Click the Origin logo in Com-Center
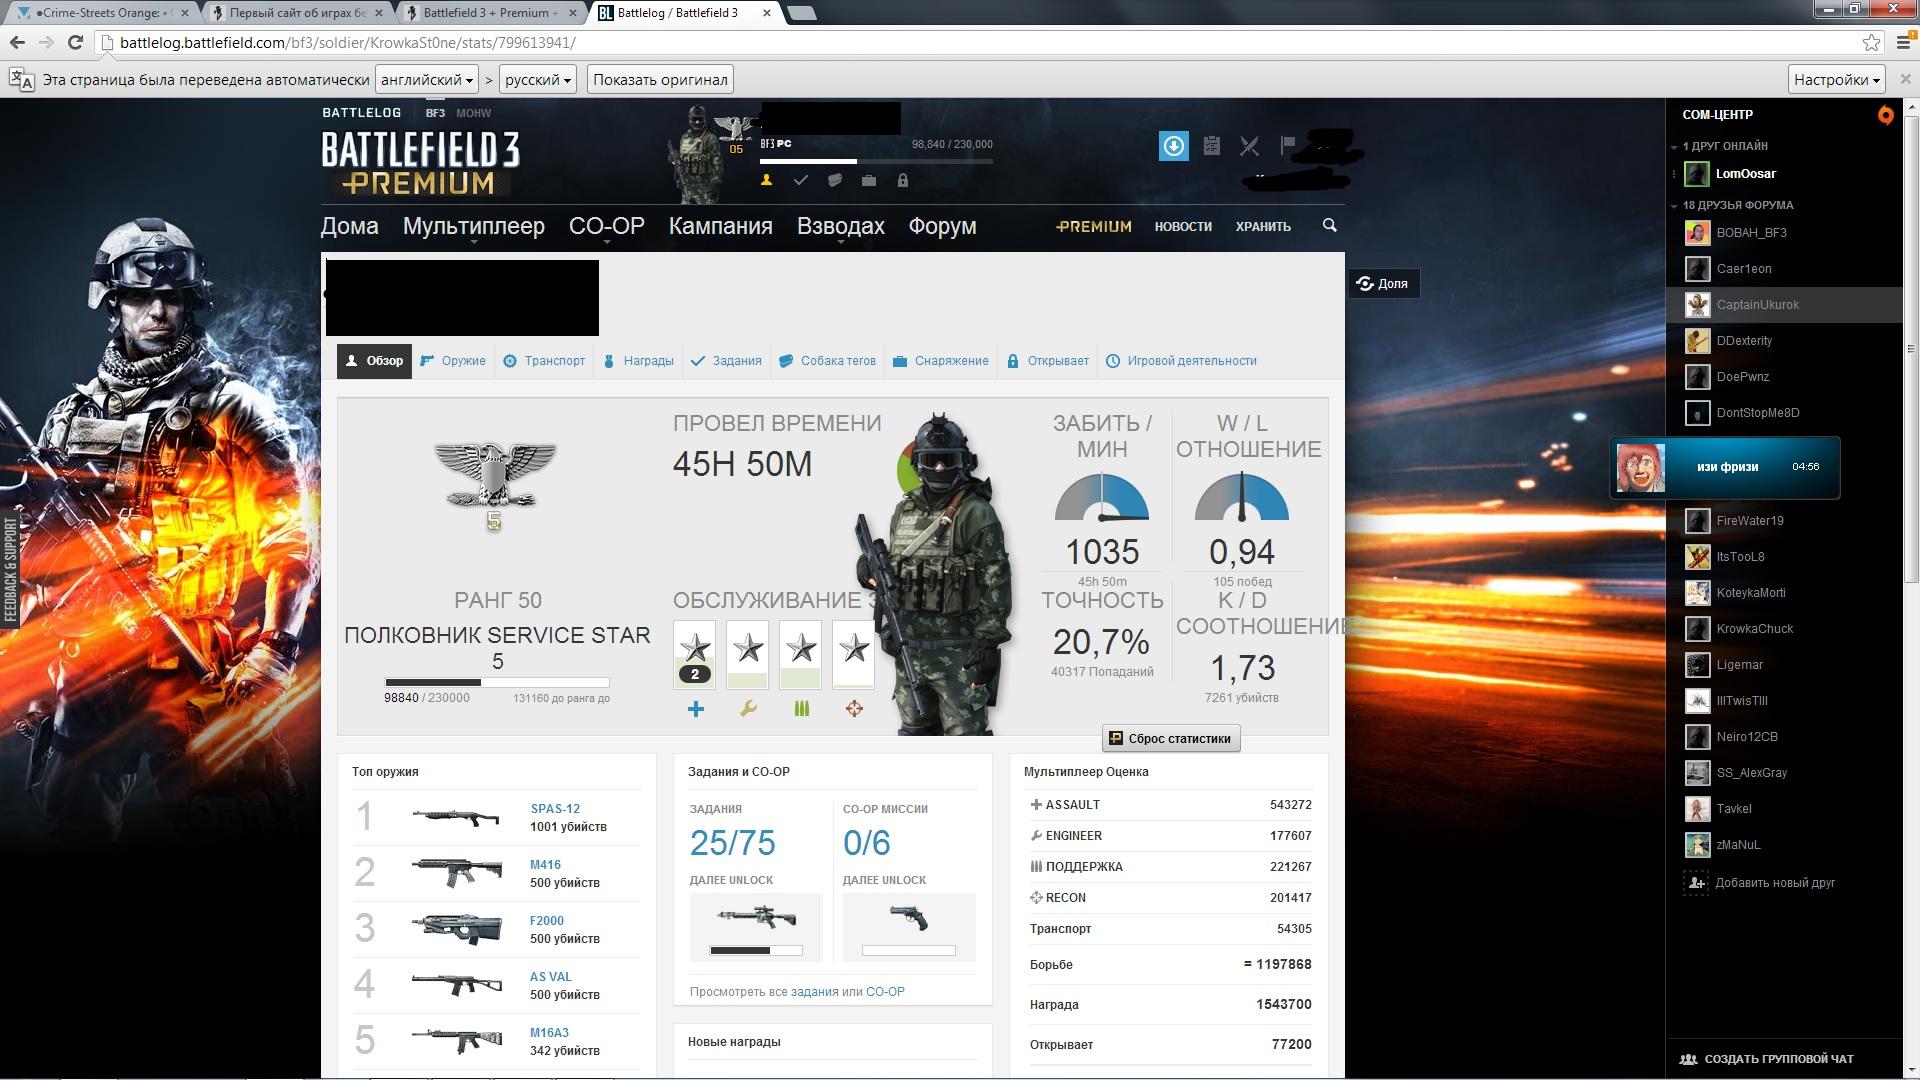 pos(1885,115)
